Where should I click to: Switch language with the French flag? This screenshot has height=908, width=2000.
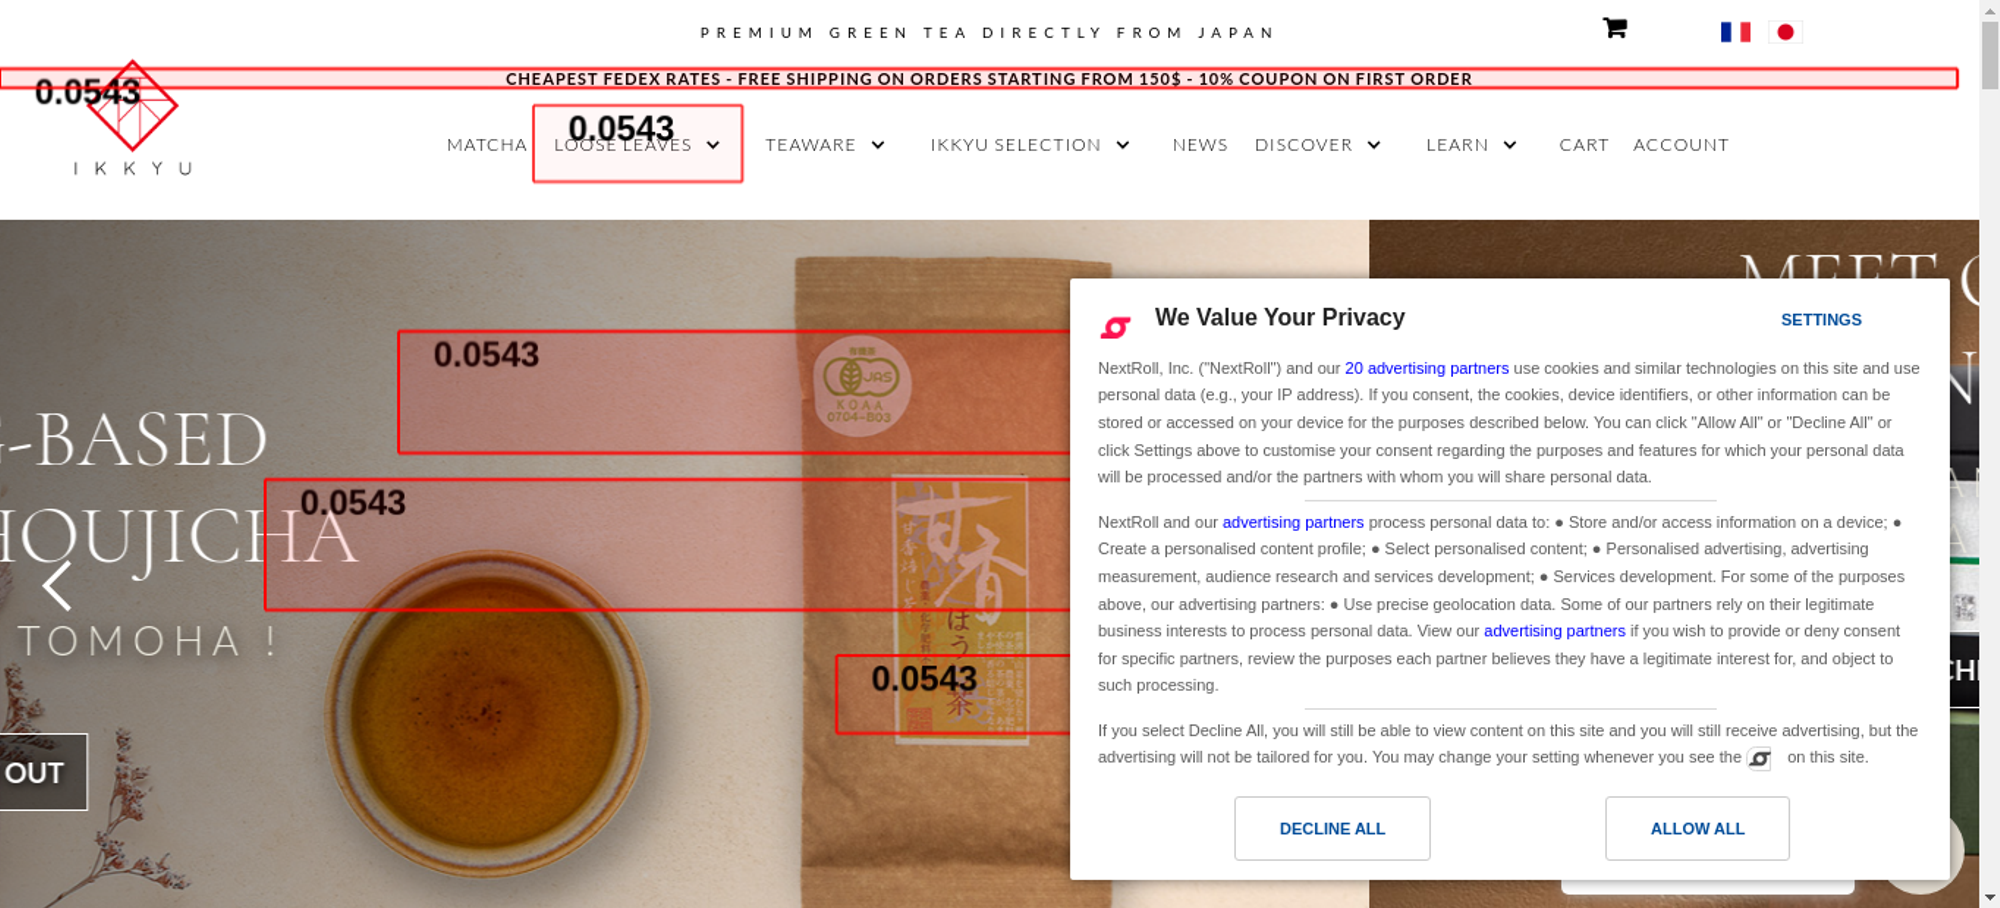click(x=1735, y=32)
